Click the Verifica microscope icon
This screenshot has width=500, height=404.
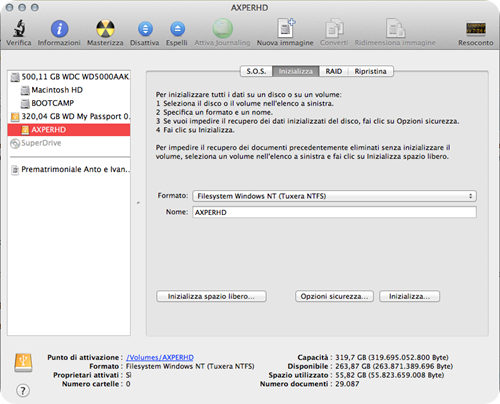[x=19, y=28]
